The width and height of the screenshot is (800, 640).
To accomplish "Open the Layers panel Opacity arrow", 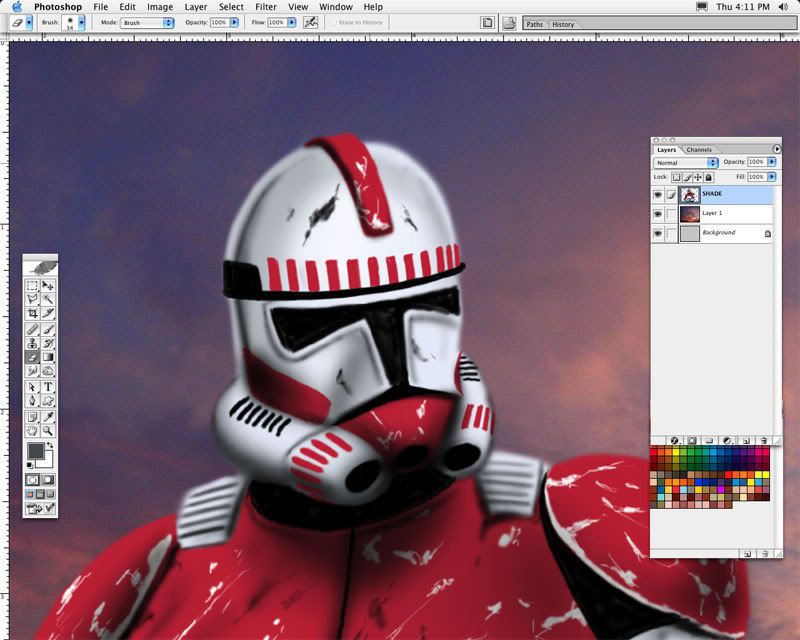I will coord(772,162).
